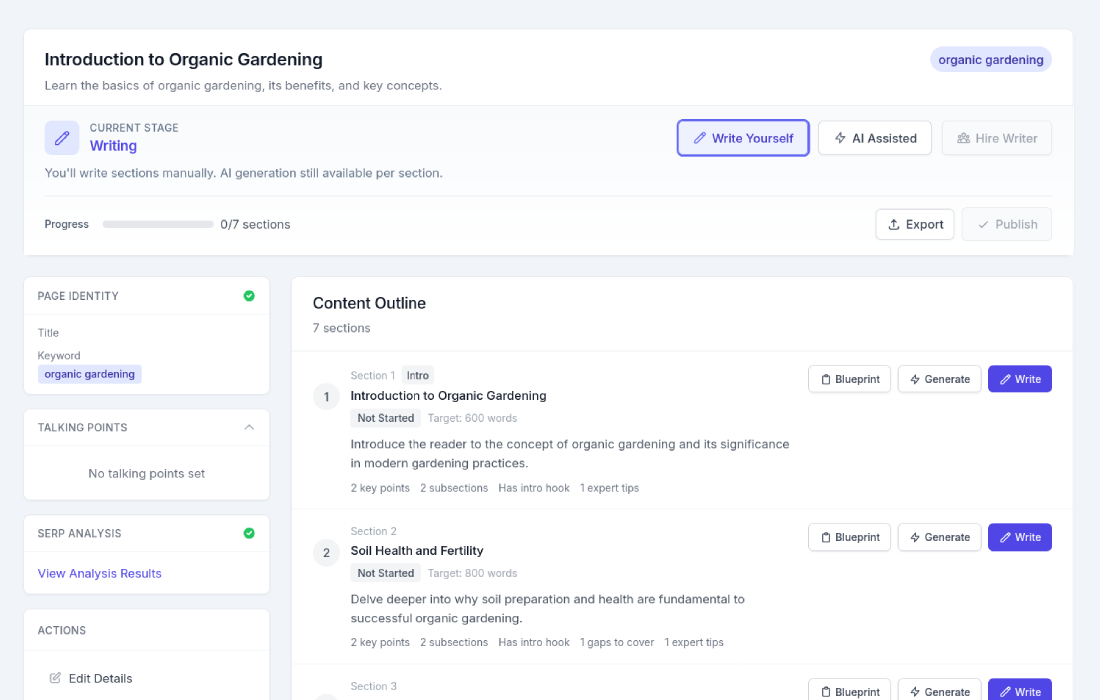Click the pencil icon beside Current Stage Writing
1100x700 pixels.
pos(61,136)
